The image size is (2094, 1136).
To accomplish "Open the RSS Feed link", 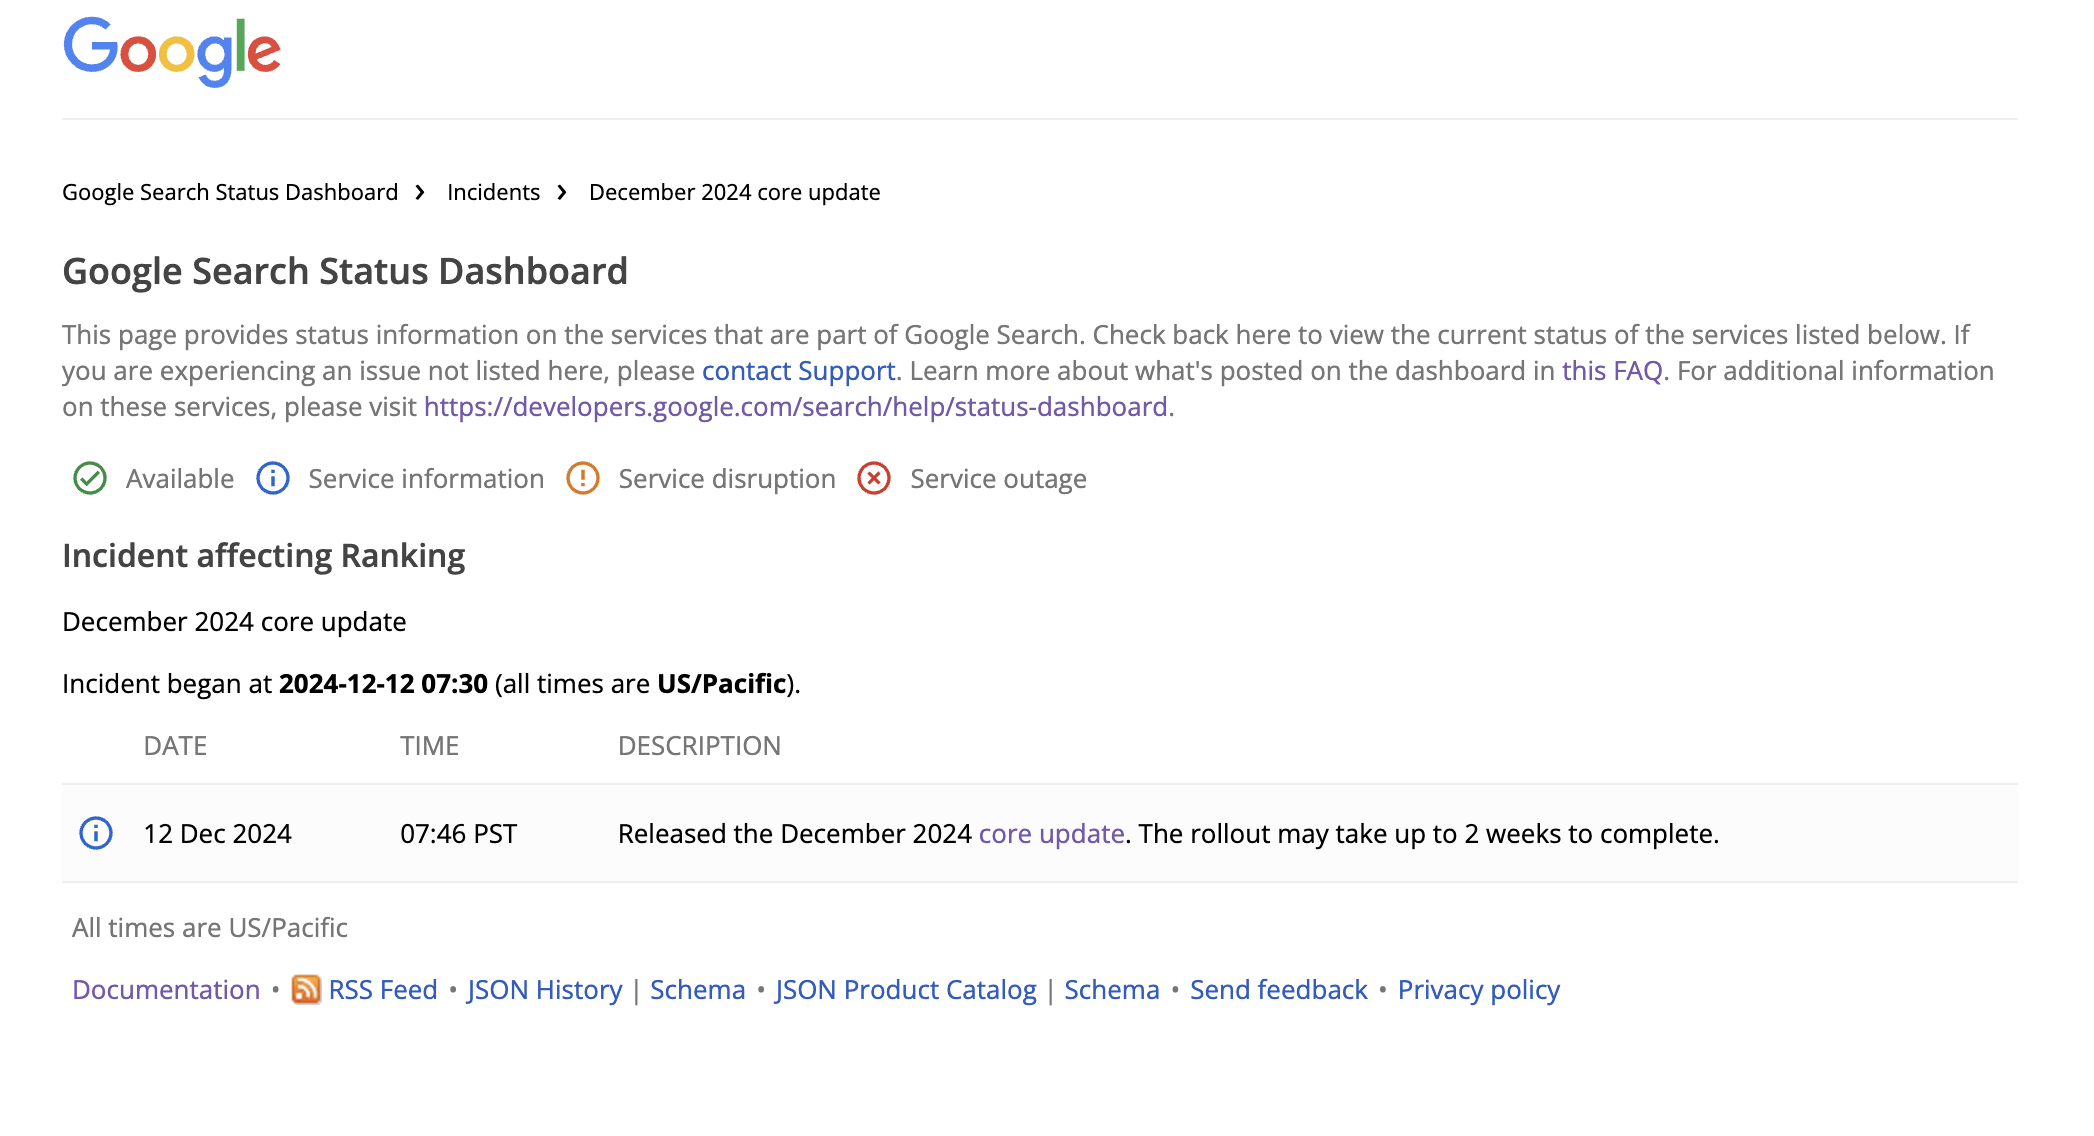I will (383, 990).
